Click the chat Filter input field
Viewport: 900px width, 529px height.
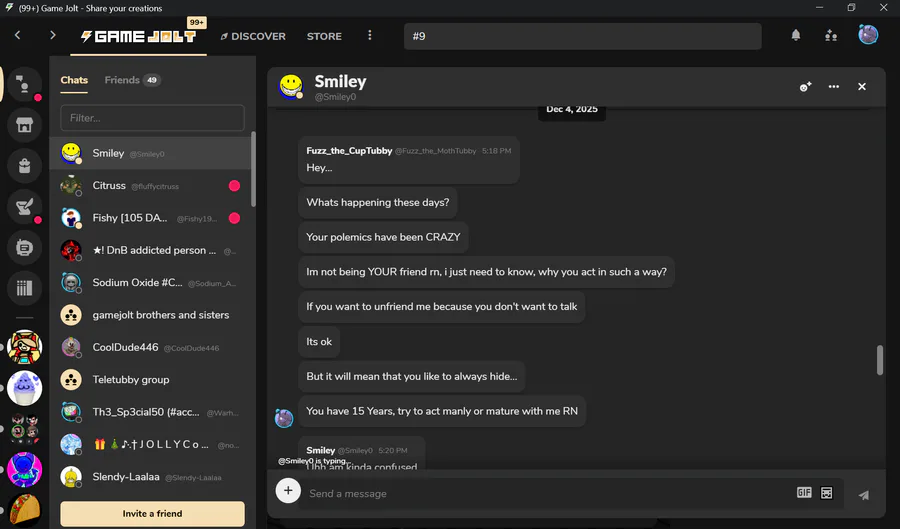pyautogui.click(x=152, y=118)
